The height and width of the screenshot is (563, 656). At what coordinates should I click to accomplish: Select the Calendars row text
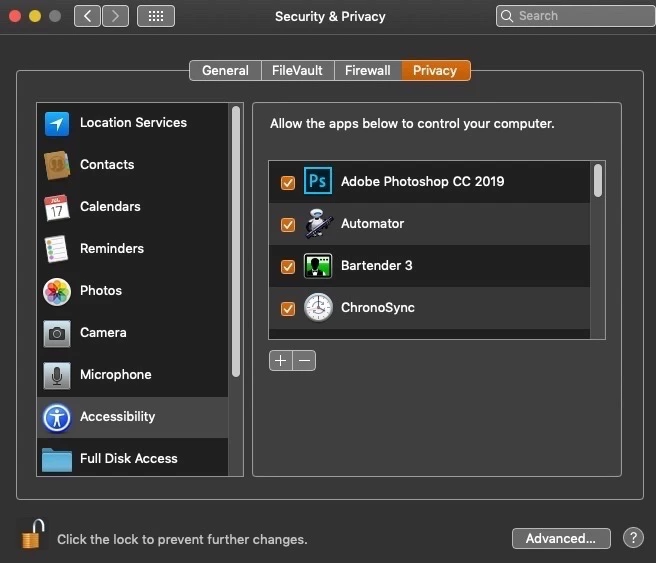(110, 206)
